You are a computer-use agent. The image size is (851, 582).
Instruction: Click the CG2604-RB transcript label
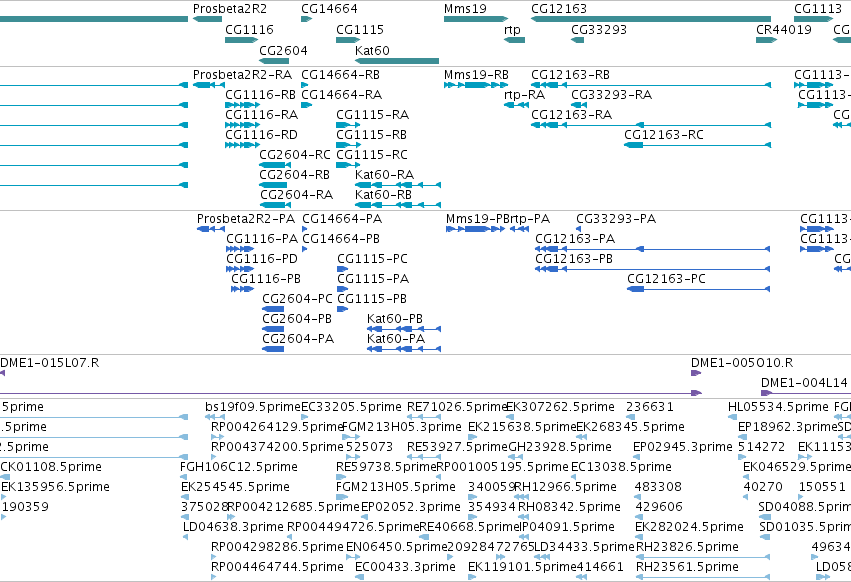coord(294,175)
